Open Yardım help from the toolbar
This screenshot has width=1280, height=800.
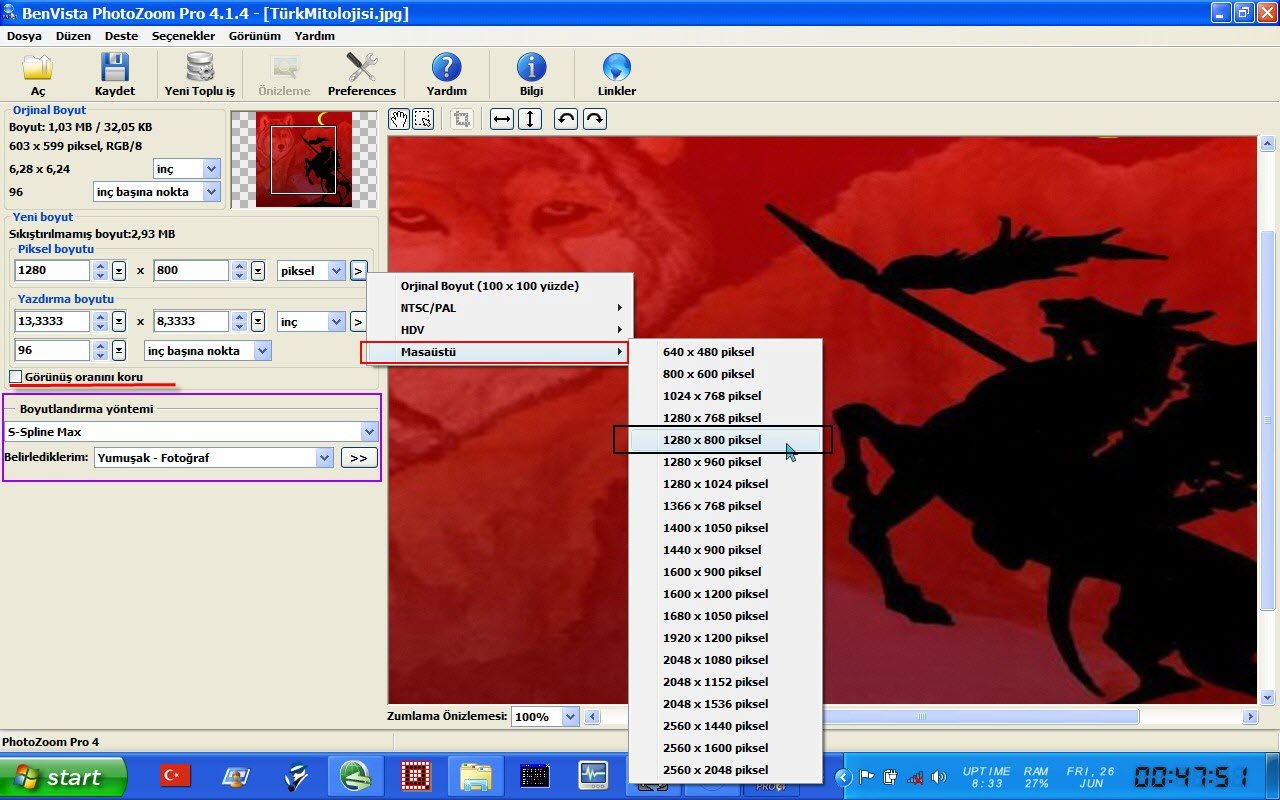pos(446,73)
